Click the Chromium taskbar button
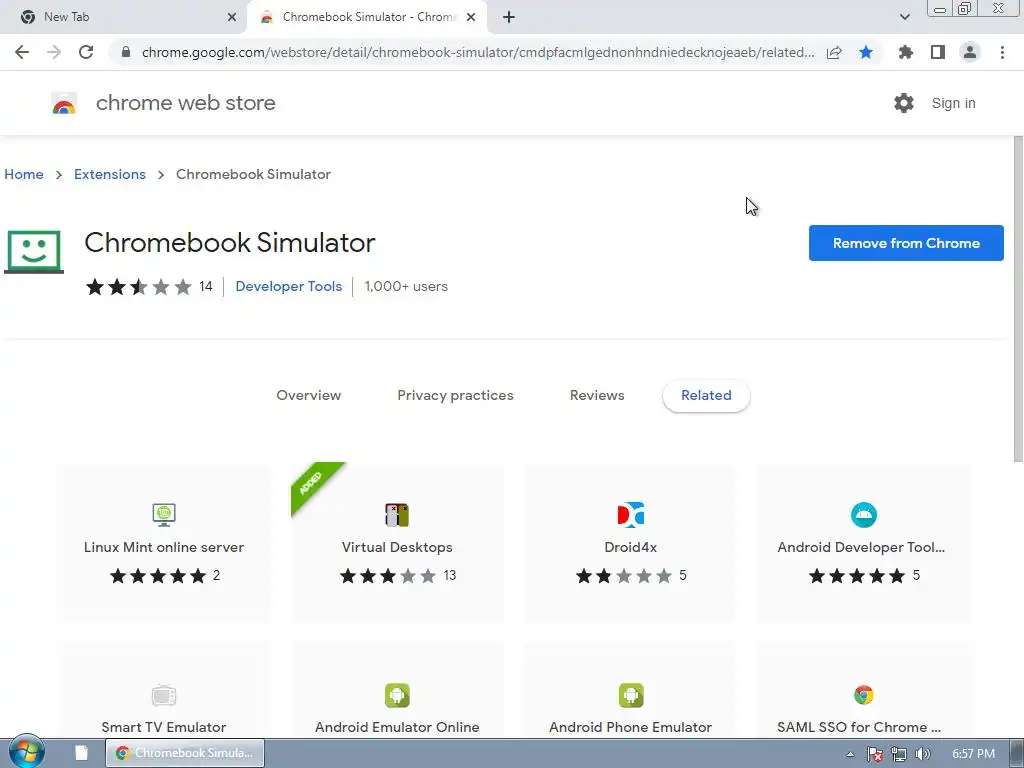The image size is (1024, 768). tap(185, 753)
